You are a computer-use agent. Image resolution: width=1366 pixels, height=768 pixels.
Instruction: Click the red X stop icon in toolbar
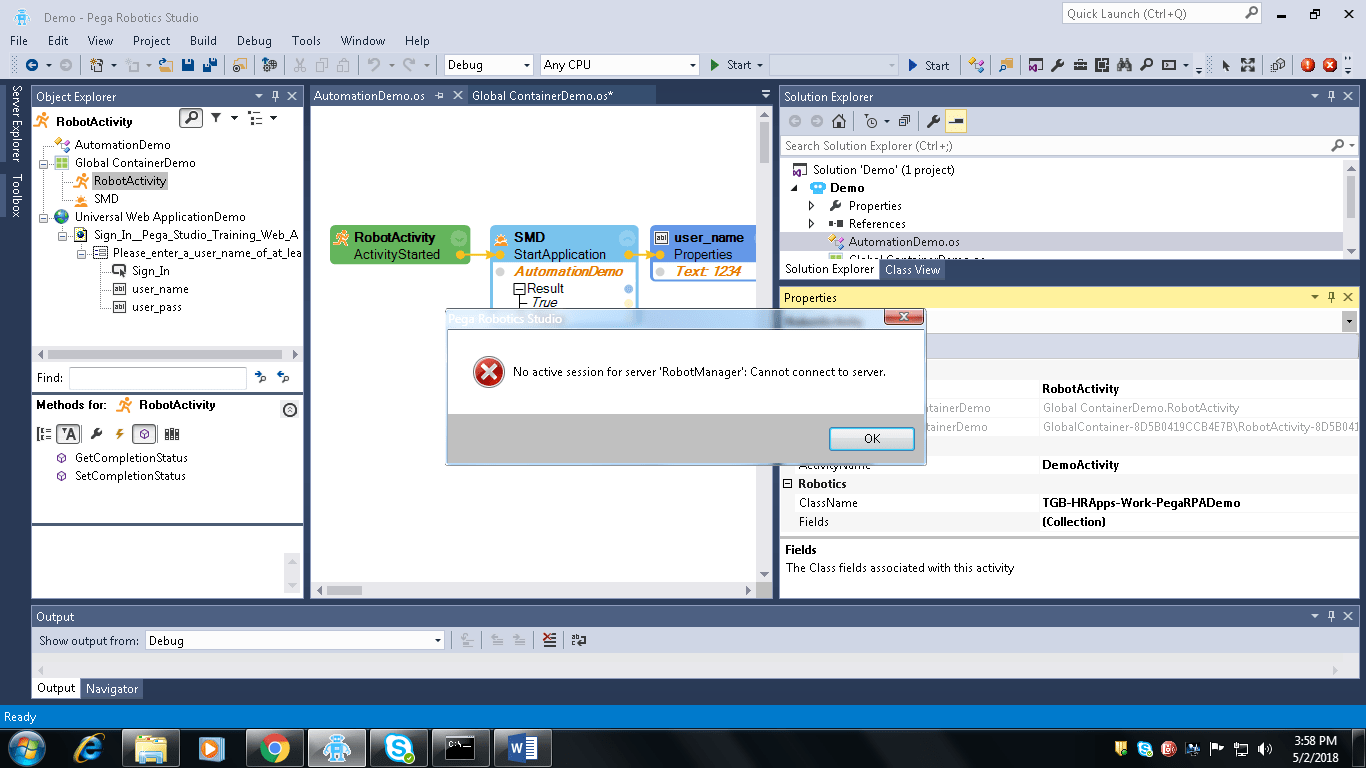coord(1330,65)
